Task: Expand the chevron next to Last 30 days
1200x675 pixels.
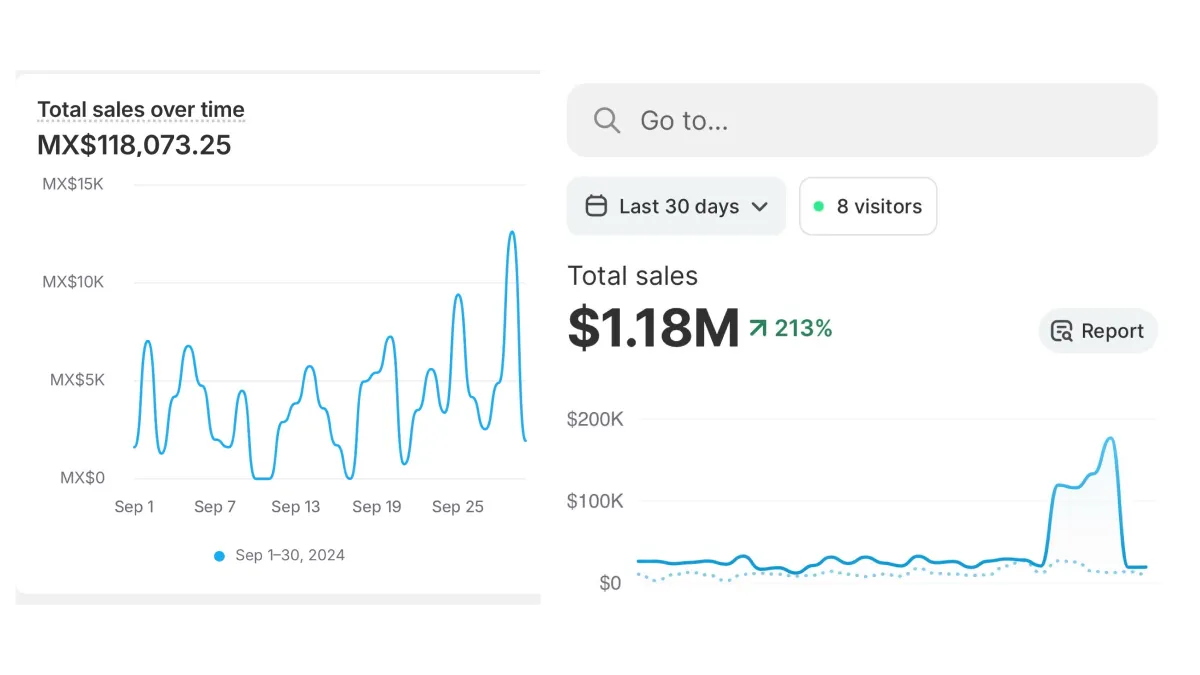Action: [x=759, y=207]
